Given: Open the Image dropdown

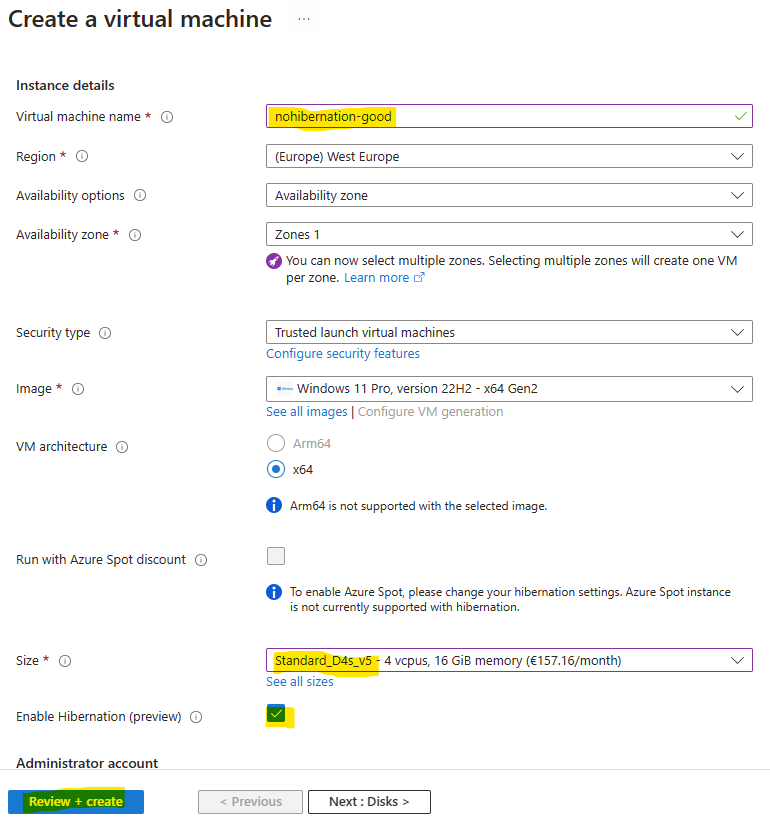Looking at the screenshot, I should pyautogui.click(x=509, y=389).
